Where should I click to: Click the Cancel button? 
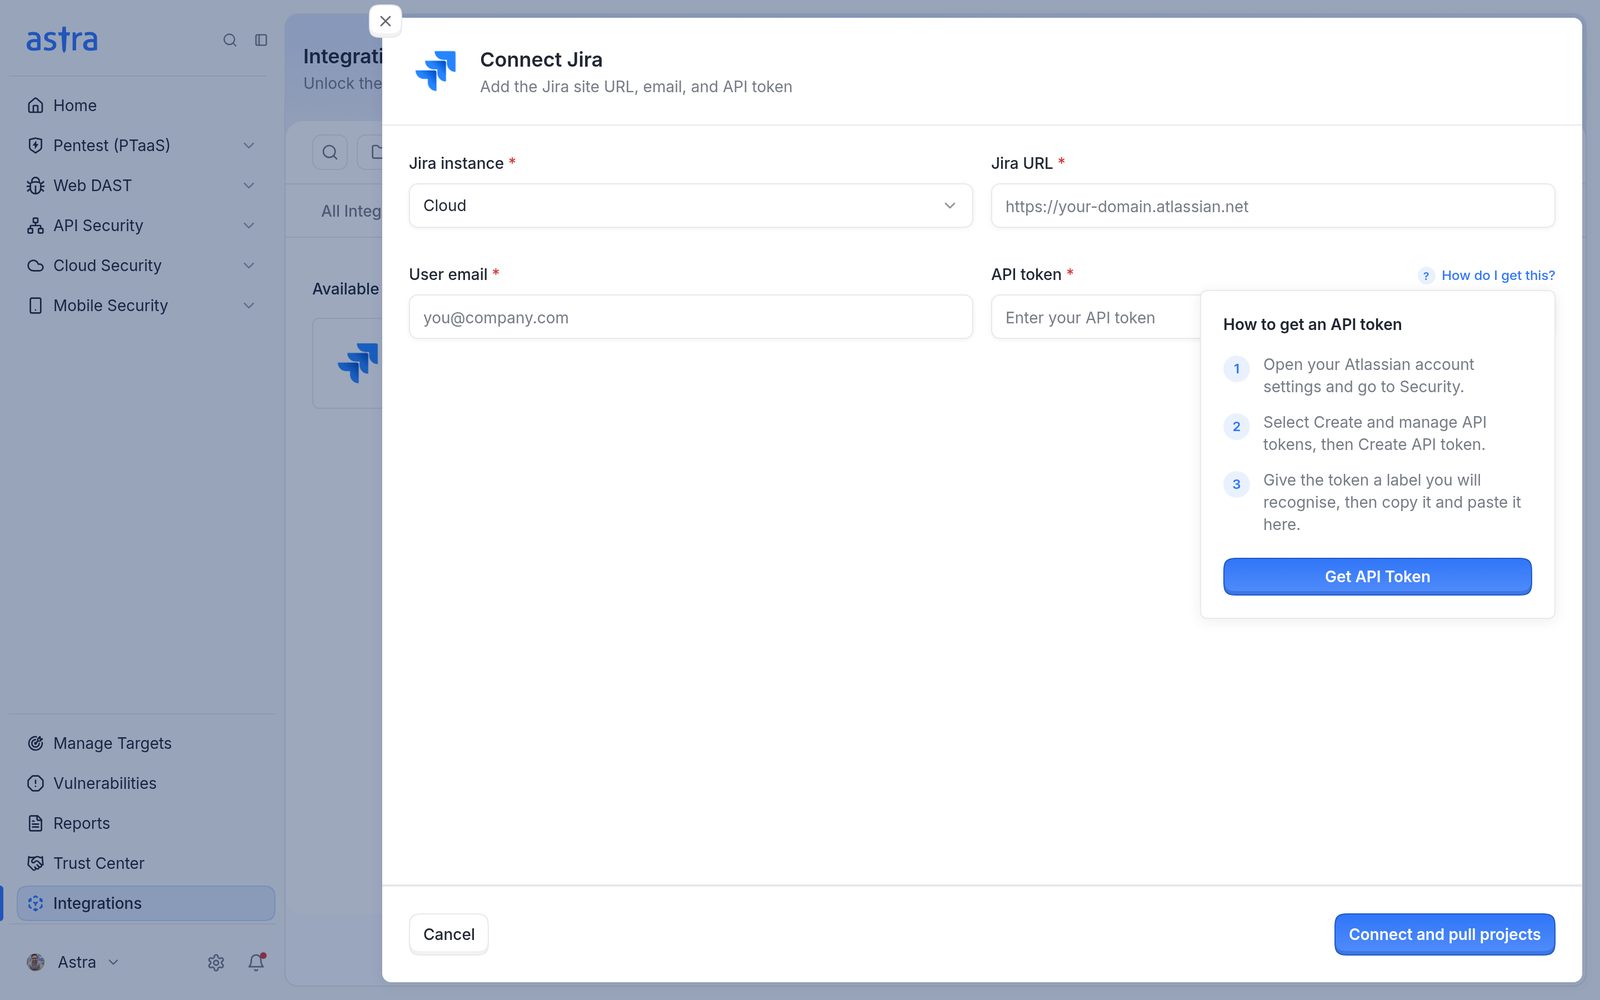pos(449,934)
